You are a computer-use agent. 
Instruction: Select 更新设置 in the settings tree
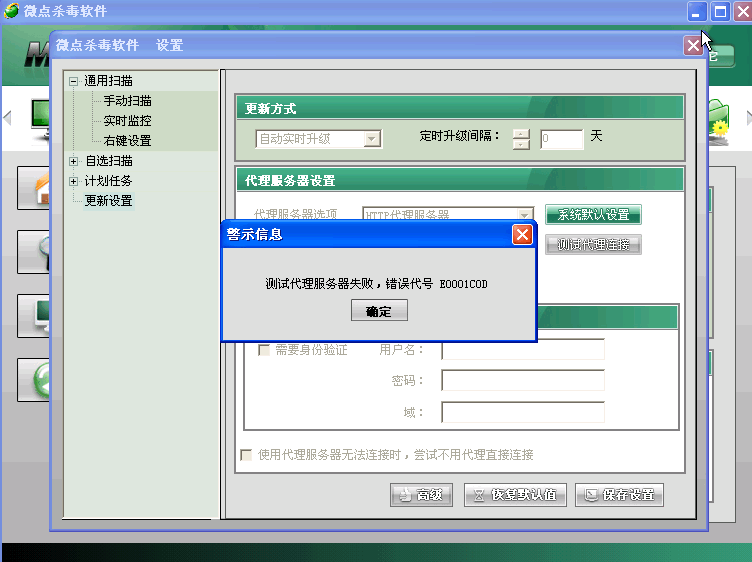(x=109, y=201)
